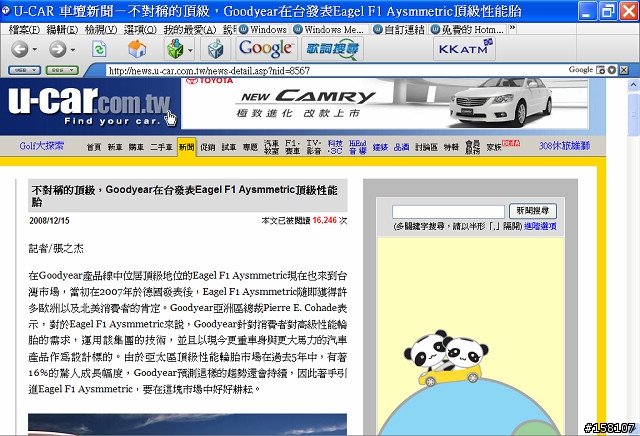
Task: Open the blue dropdown left of address bar
Action: pyautogui.click(x=24, y=70)
